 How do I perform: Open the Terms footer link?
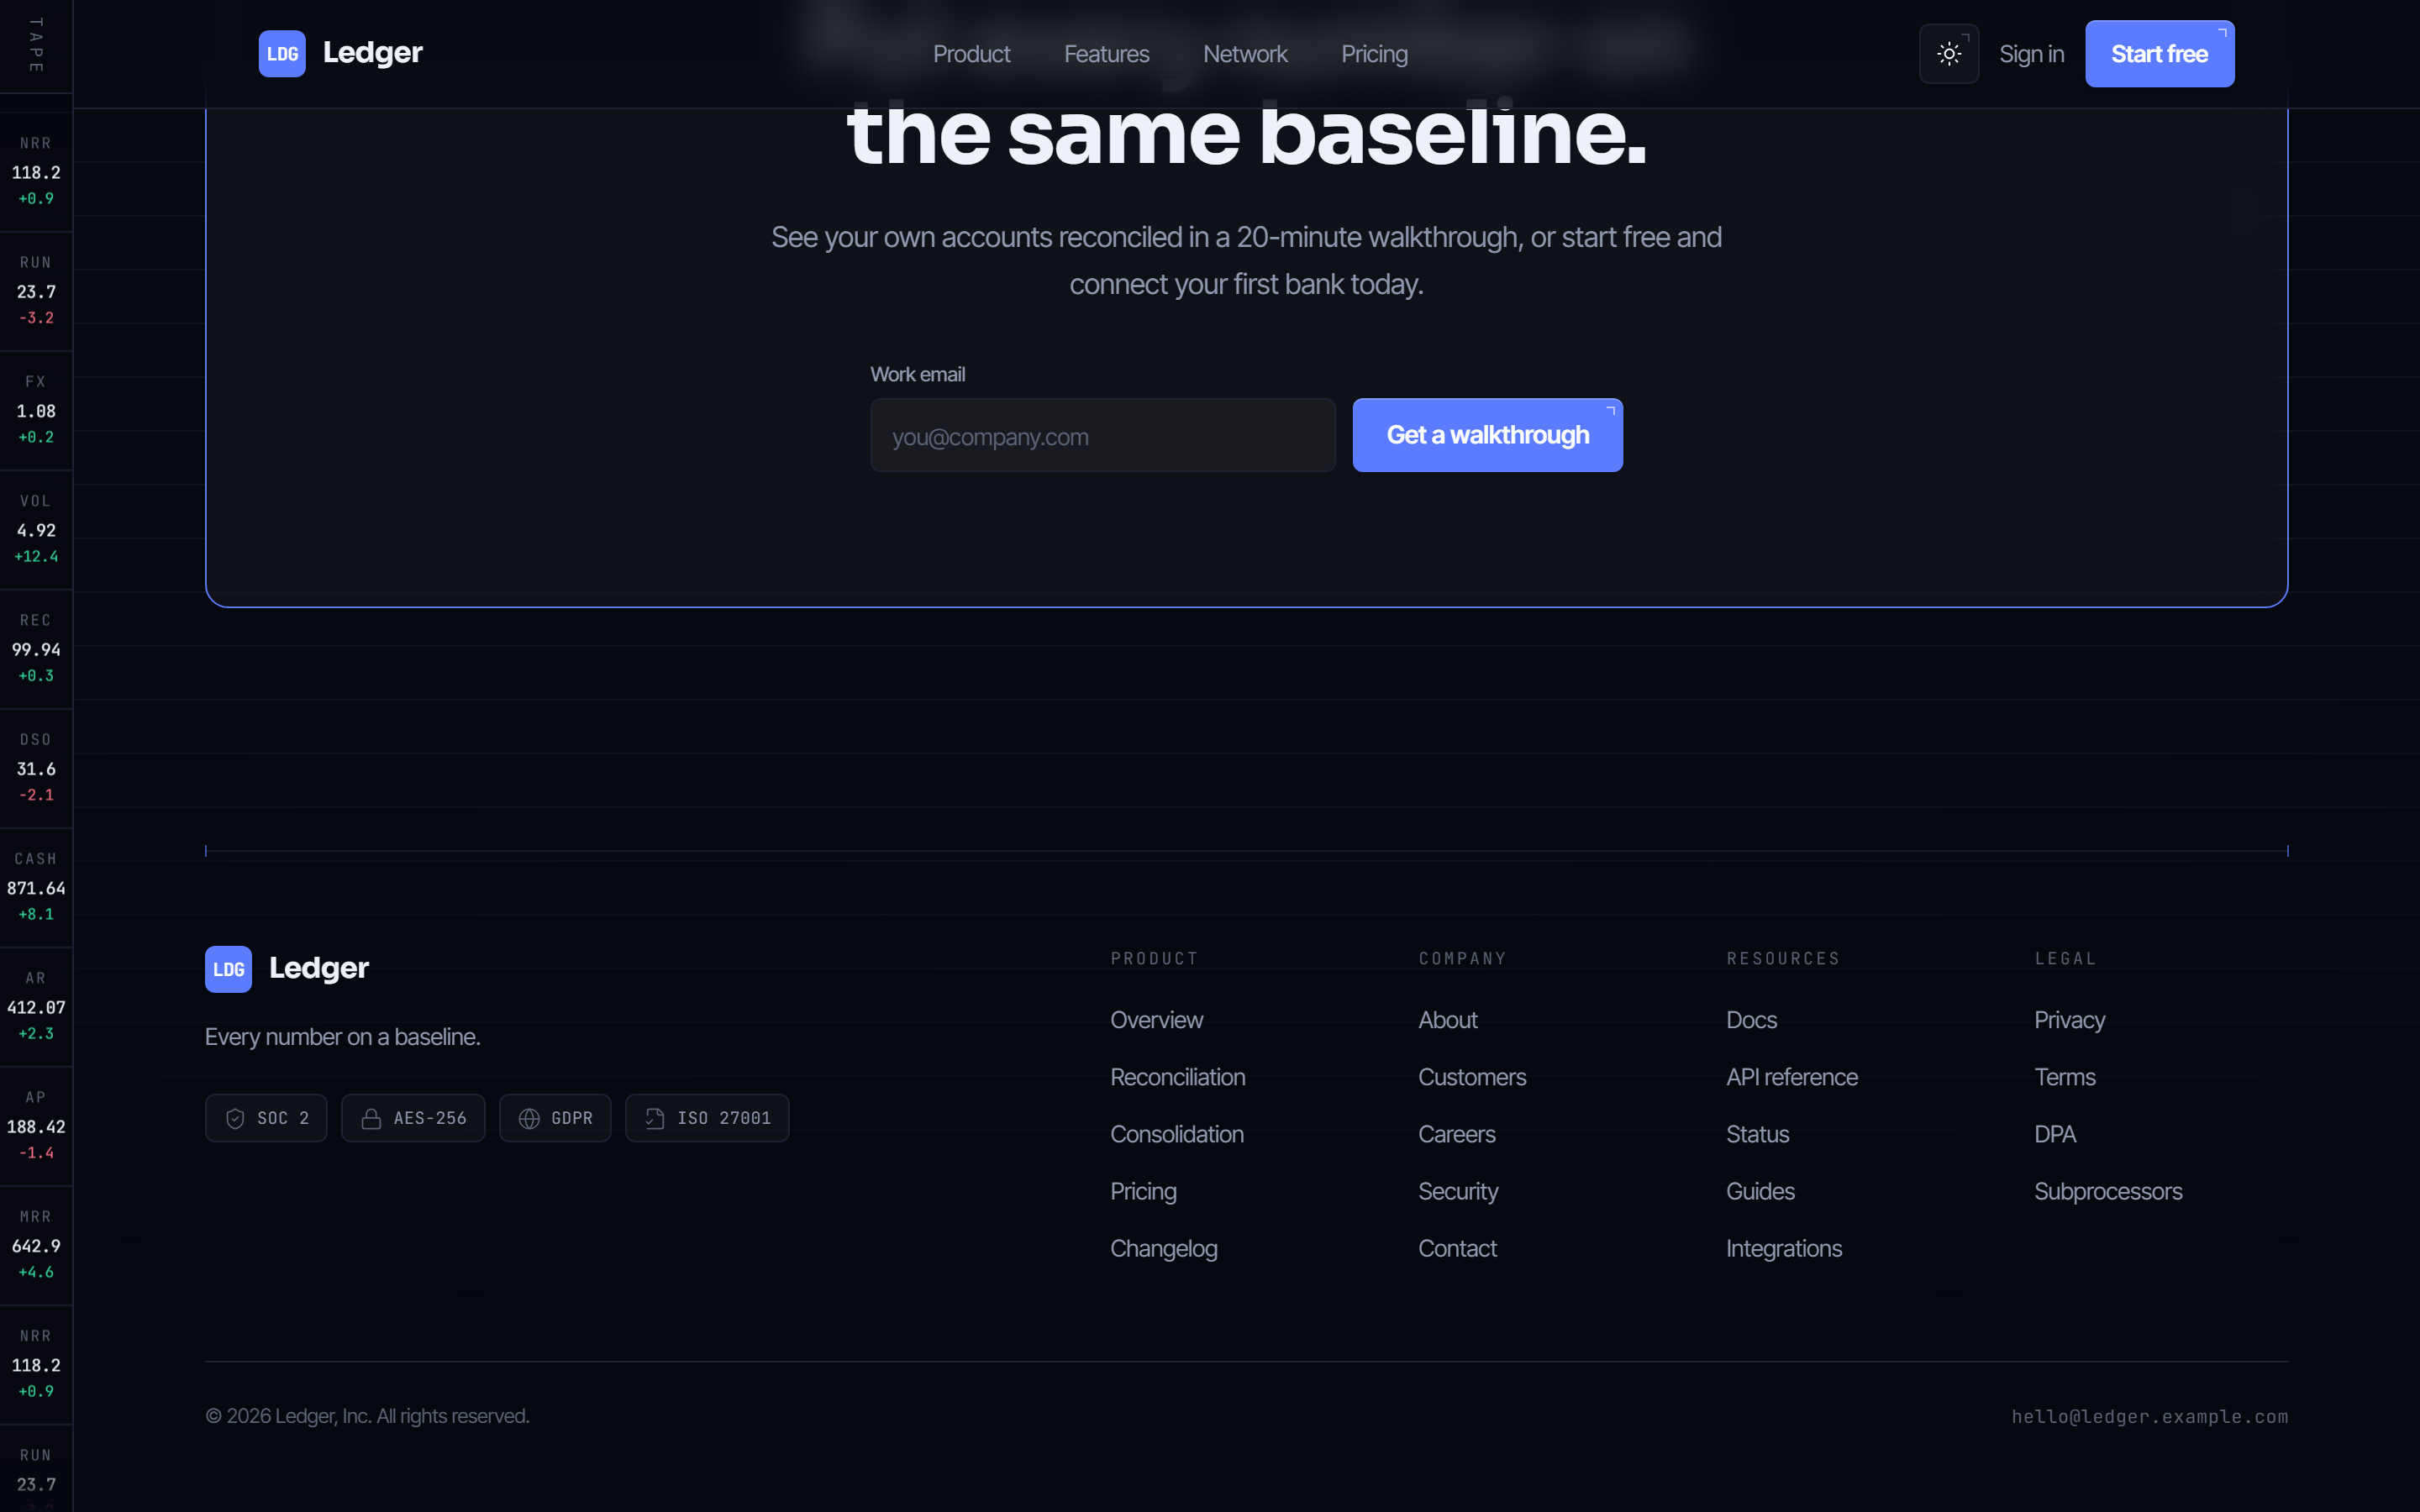point(2064,1077)
